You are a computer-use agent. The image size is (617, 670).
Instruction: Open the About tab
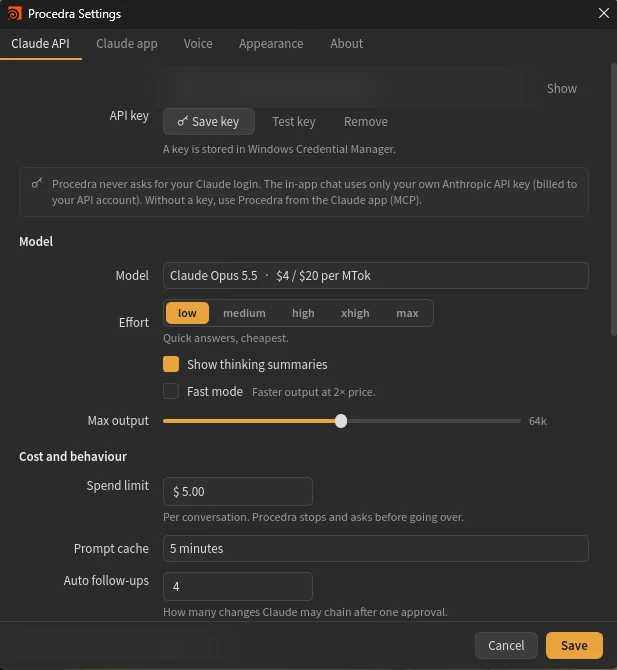[x=347, y=44]
